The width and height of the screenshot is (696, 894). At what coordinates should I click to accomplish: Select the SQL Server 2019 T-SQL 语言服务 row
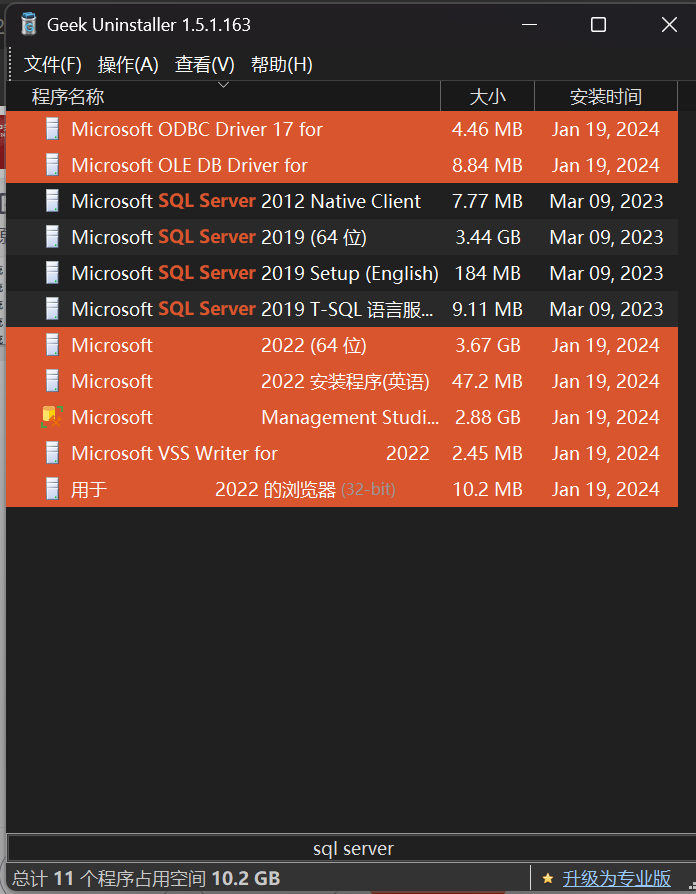click(x=342, y=309)
